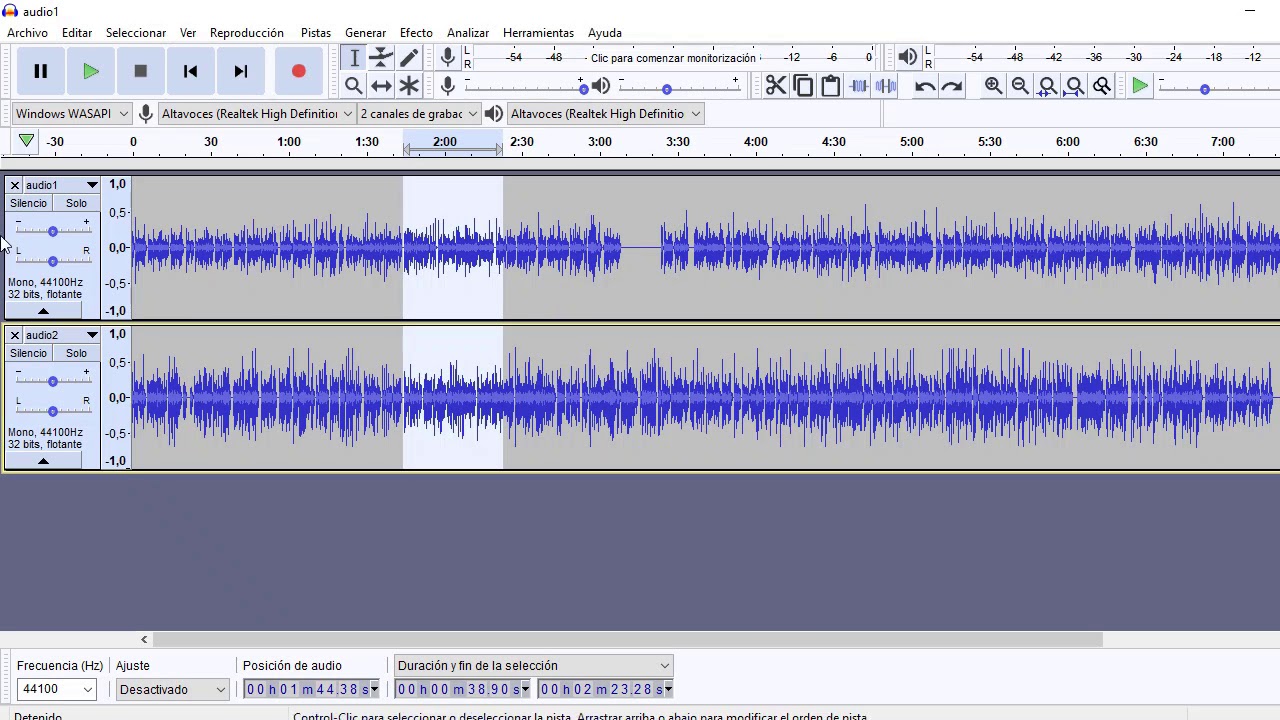Stop playback with the Stop button
This screenshot has width=1280, height=720.
click(x=141, y=71)
